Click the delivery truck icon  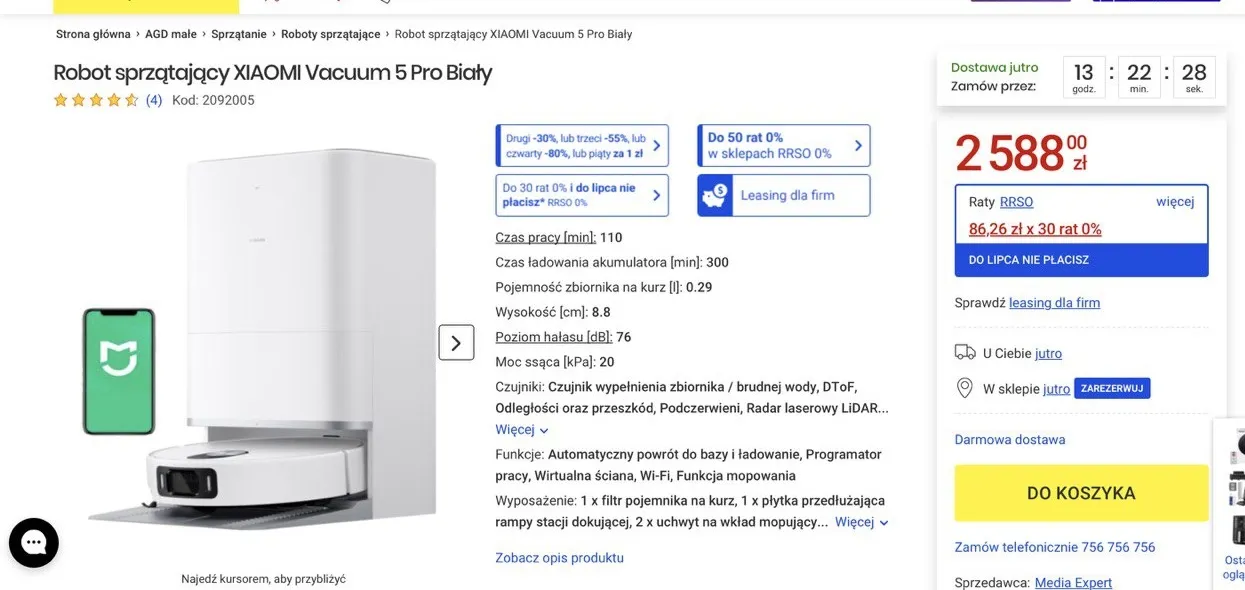point(965,352)
